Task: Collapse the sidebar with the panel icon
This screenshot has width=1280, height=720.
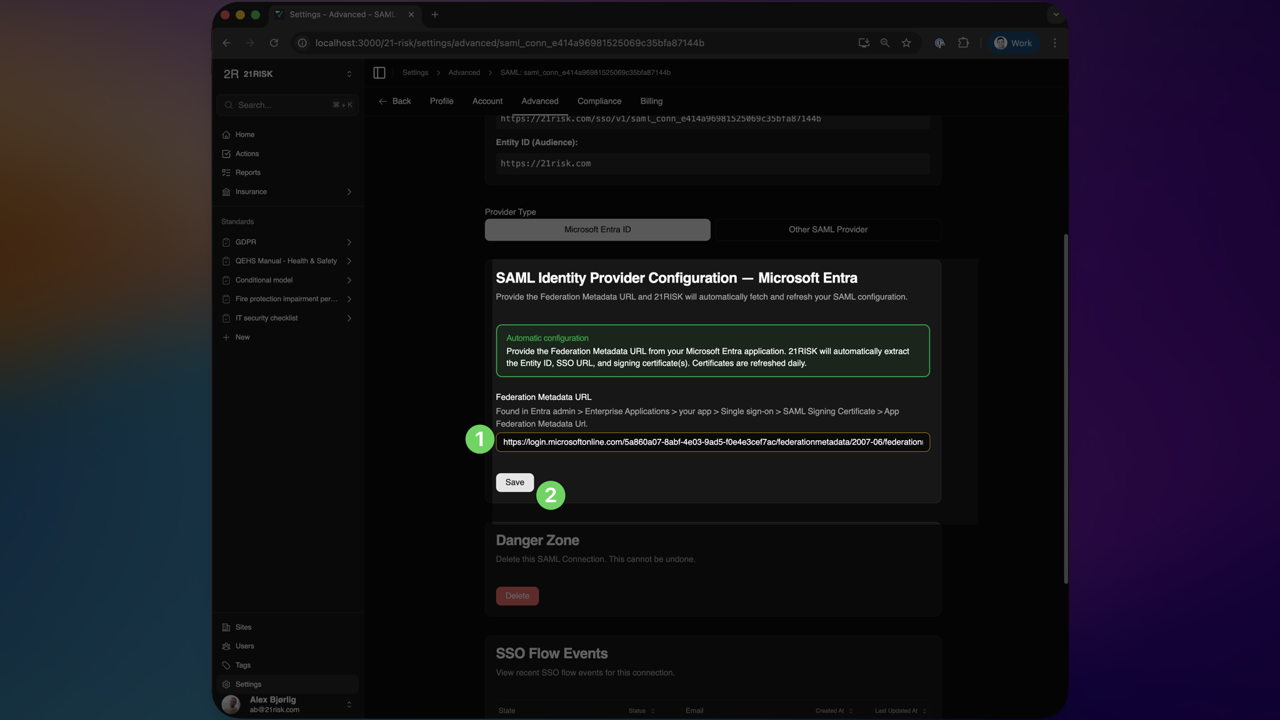Action: [379, 72]
